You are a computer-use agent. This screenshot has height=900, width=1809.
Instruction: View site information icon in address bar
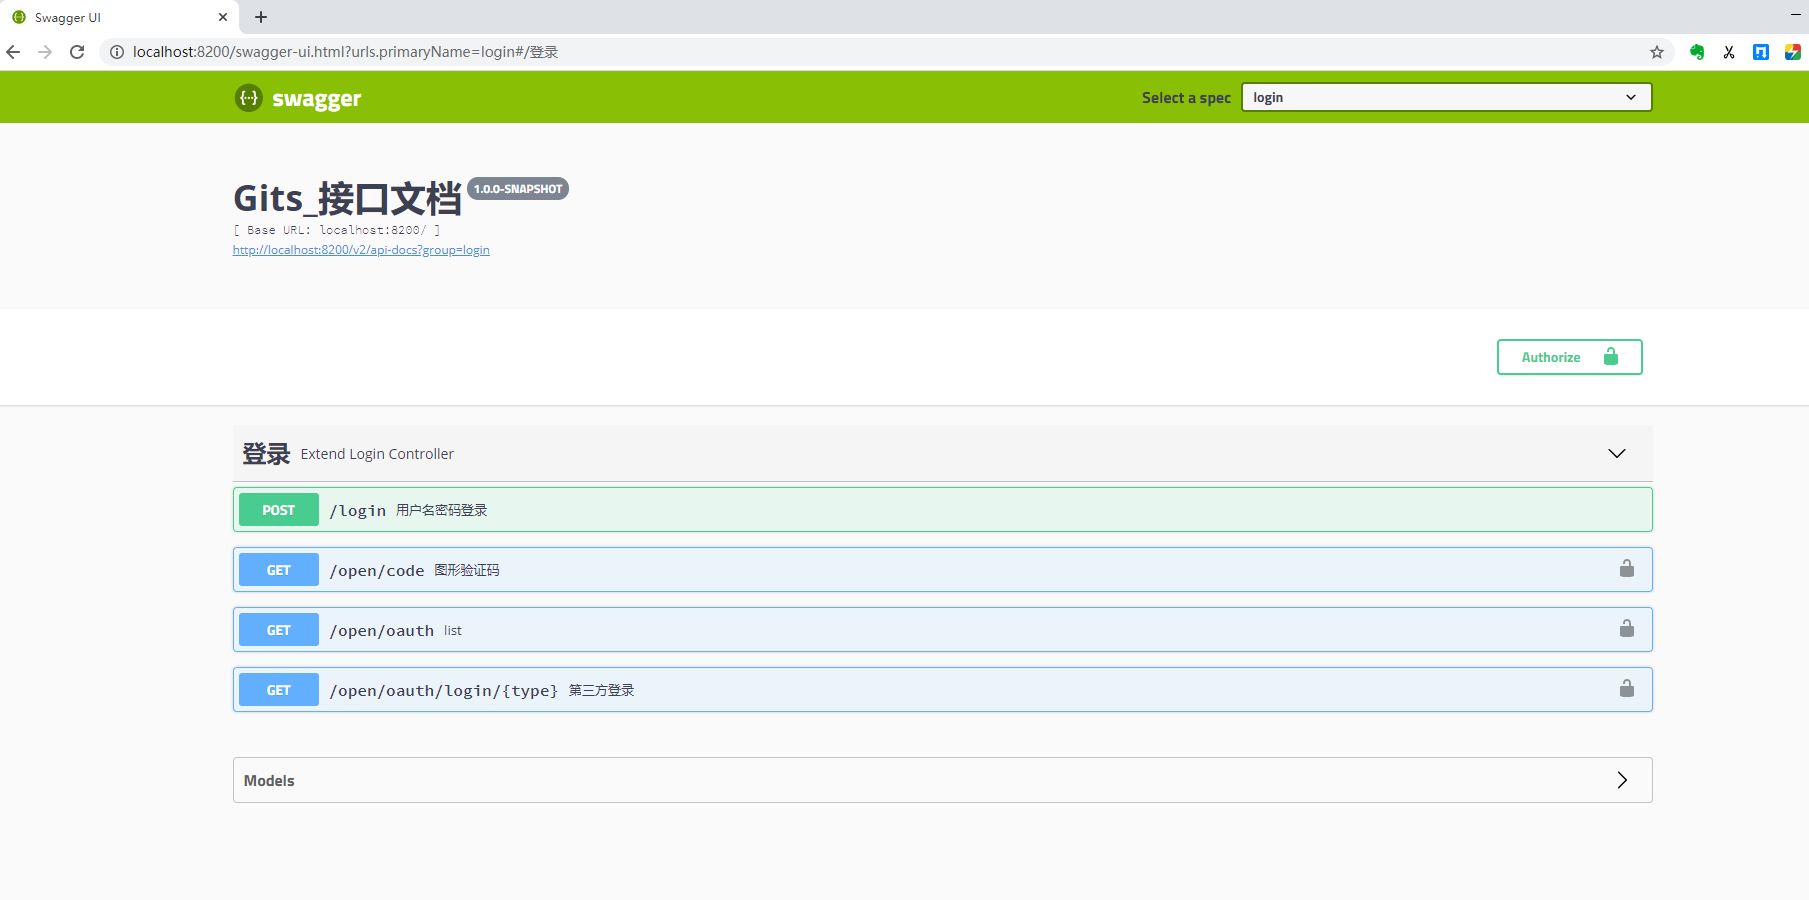pos(116,52)
